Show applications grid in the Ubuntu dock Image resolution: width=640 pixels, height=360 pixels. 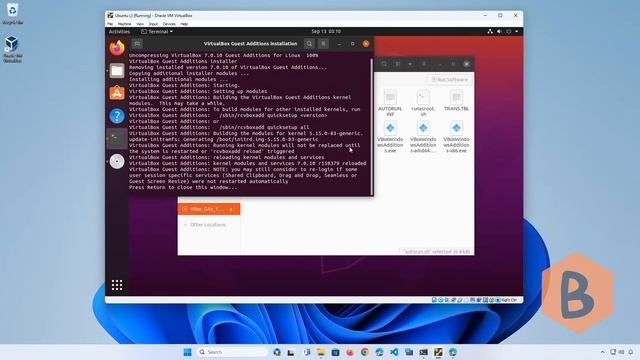tap(117, 285)
